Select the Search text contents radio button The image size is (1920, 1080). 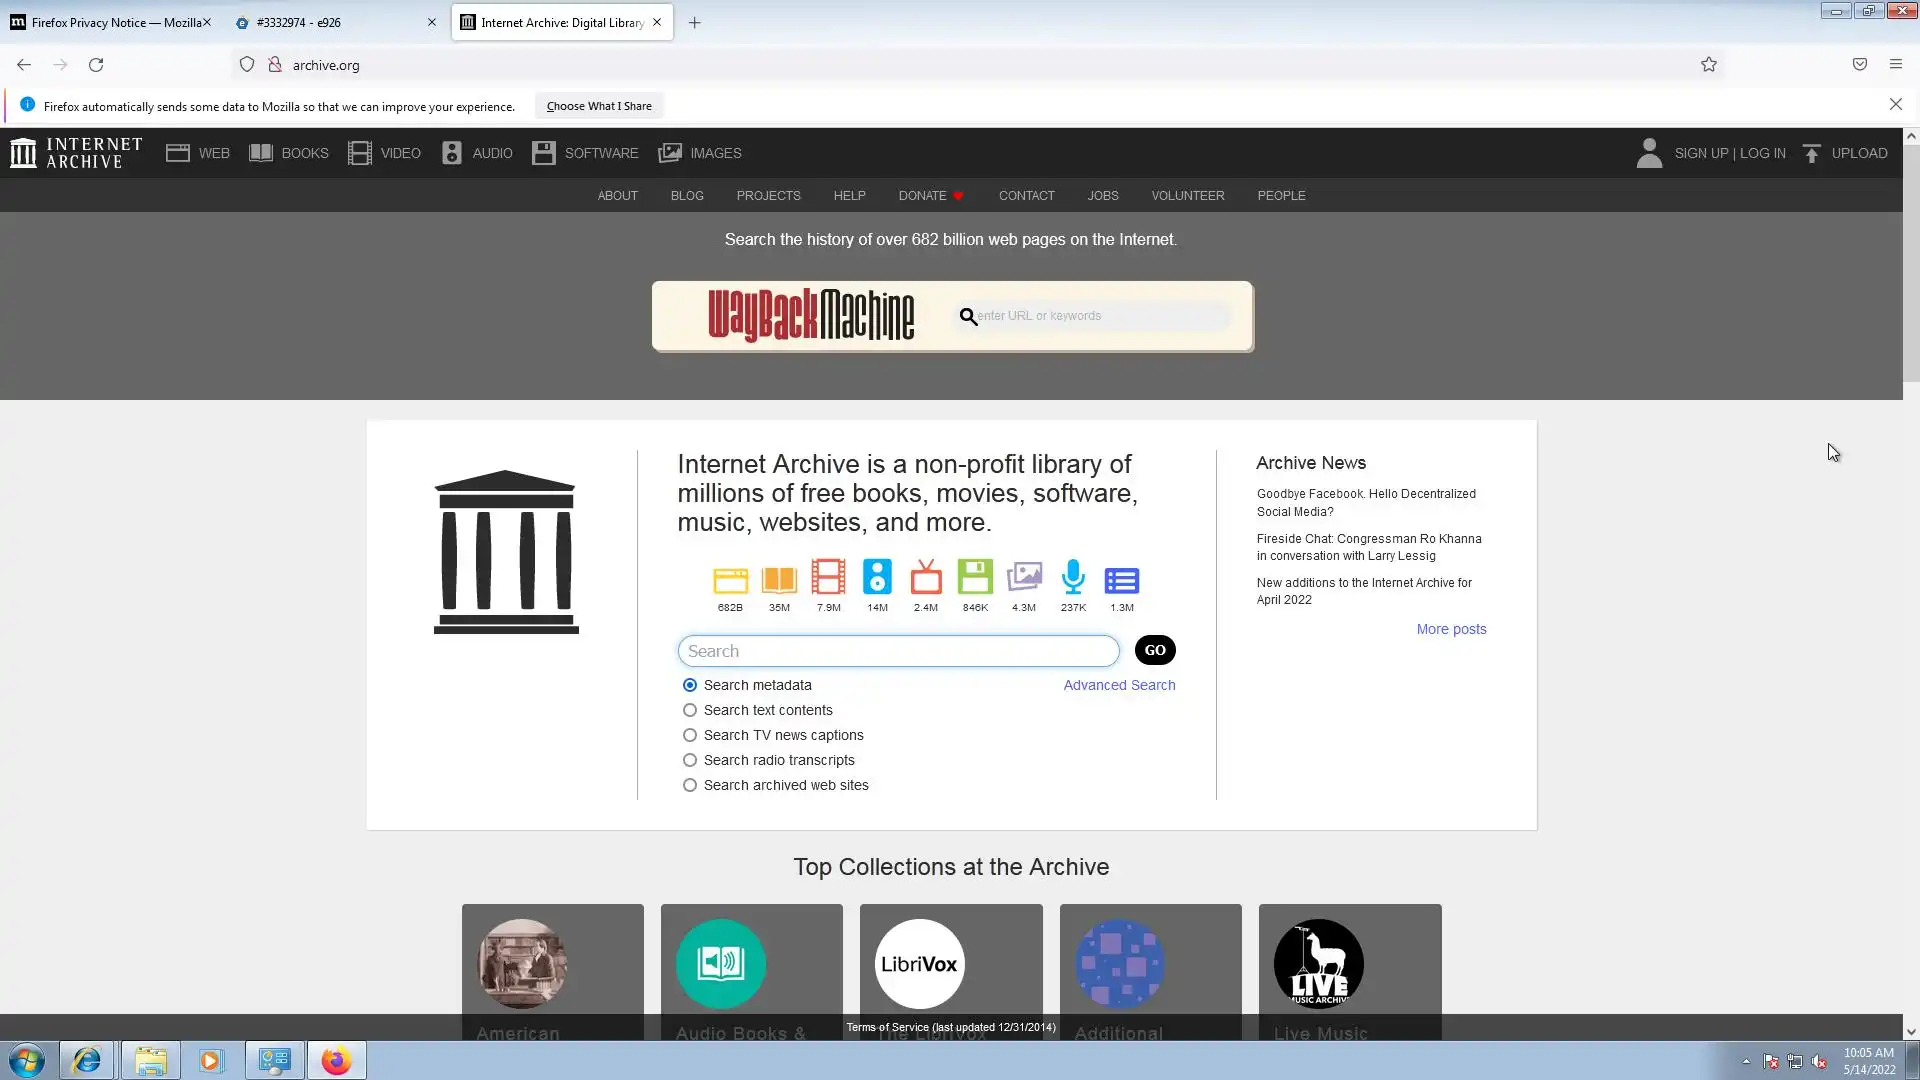click(x=690, y=710)
